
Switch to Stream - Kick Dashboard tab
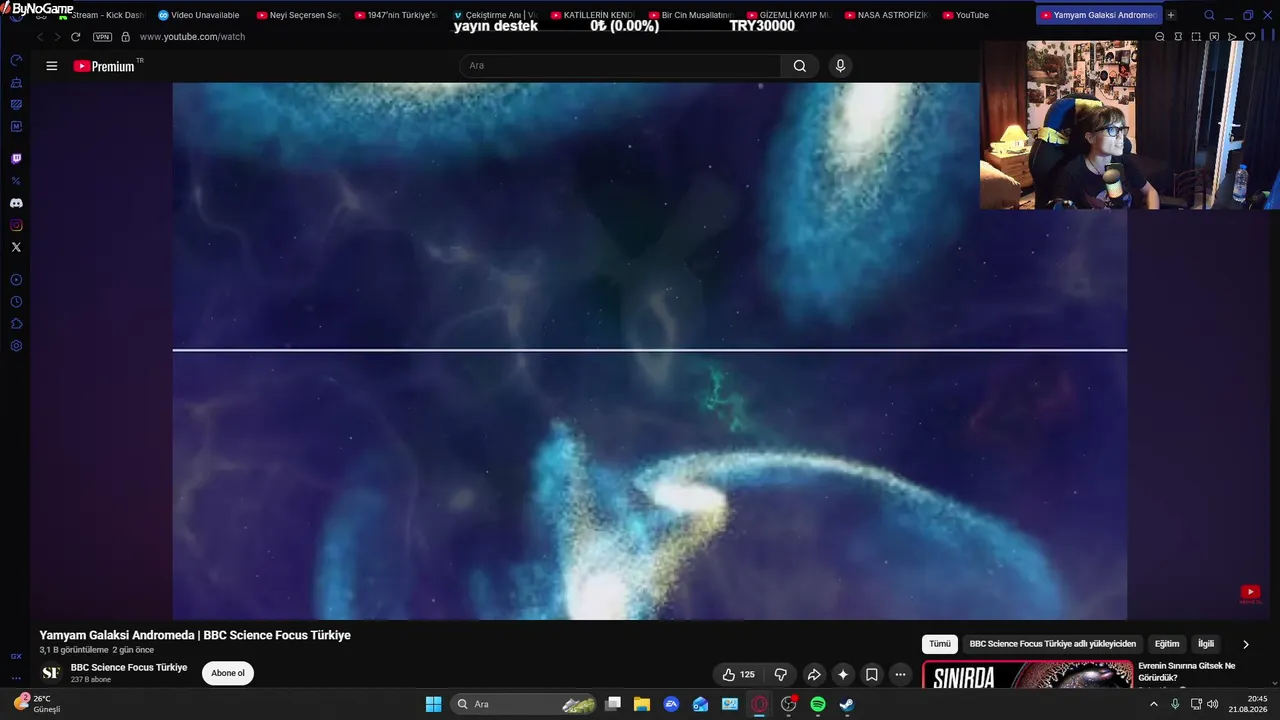click(x=100, y=15)
